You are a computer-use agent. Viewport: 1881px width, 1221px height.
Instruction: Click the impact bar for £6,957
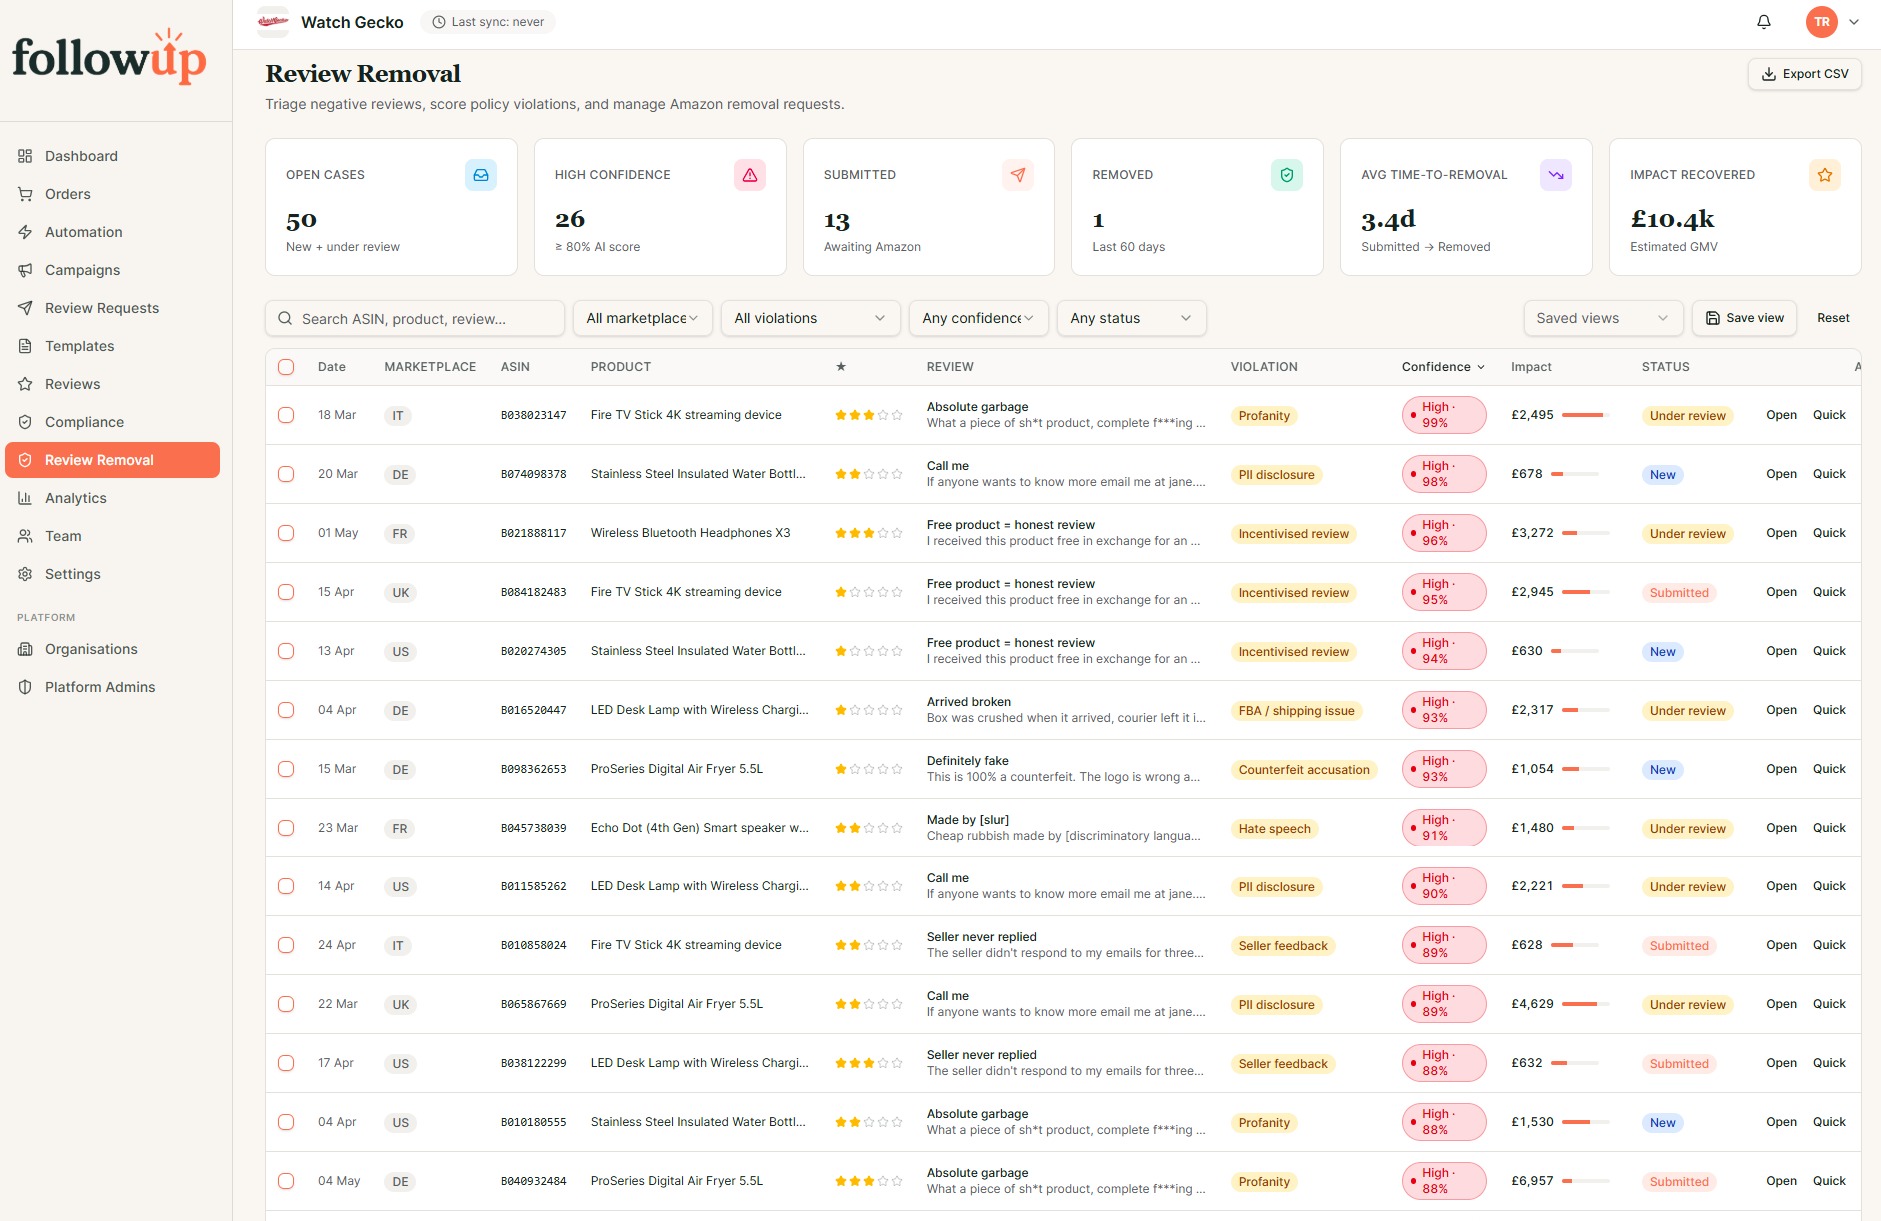[1585, 1181]
